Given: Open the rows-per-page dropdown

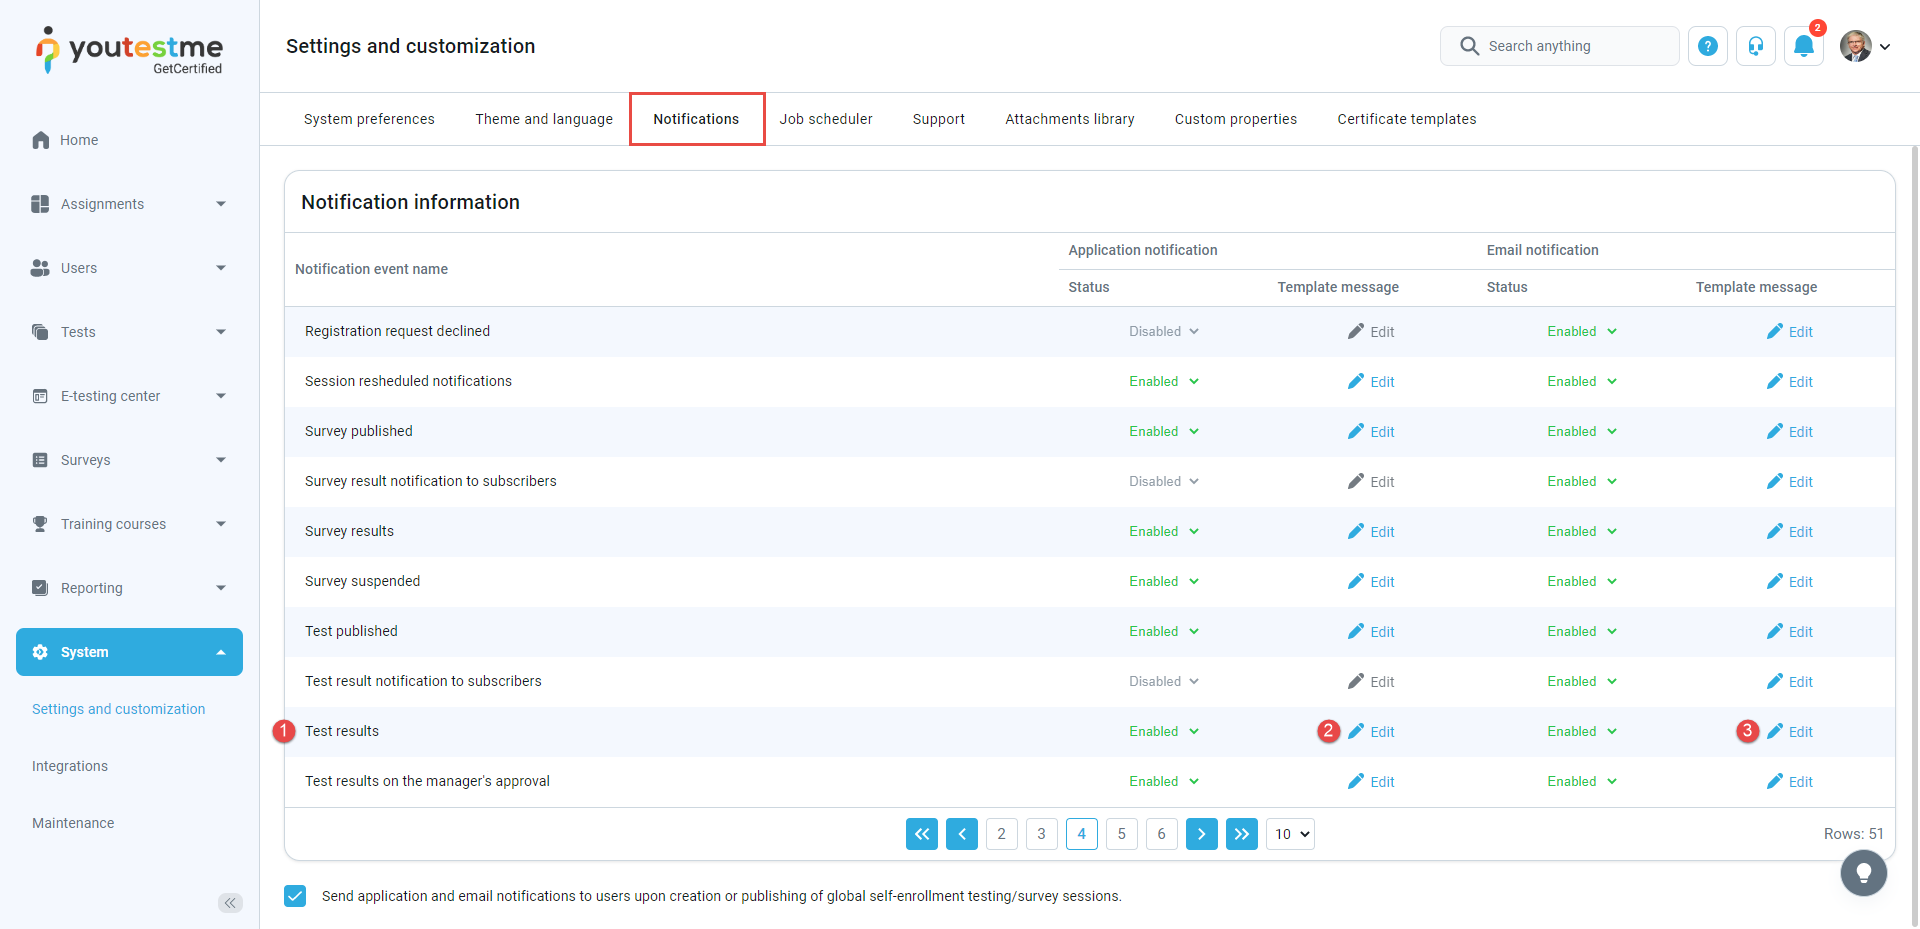Looking at the screenshot, I should coord(1290,834).
